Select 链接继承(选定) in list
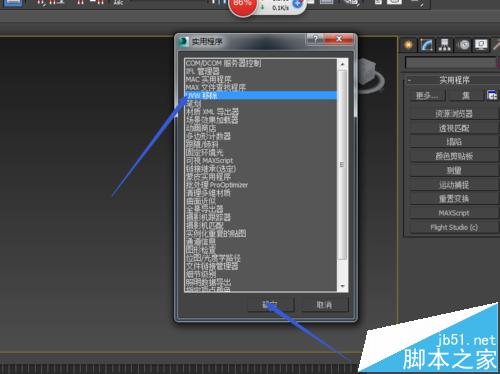The width and height of the screenshot is (500, 374). coord(261,168)
